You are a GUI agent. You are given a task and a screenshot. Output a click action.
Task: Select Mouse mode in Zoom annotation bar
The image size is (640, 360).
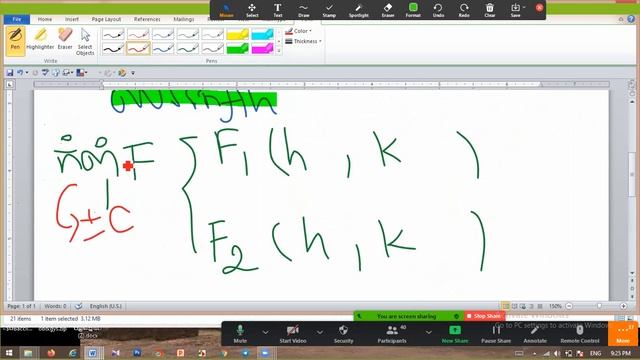click(226, 10)
